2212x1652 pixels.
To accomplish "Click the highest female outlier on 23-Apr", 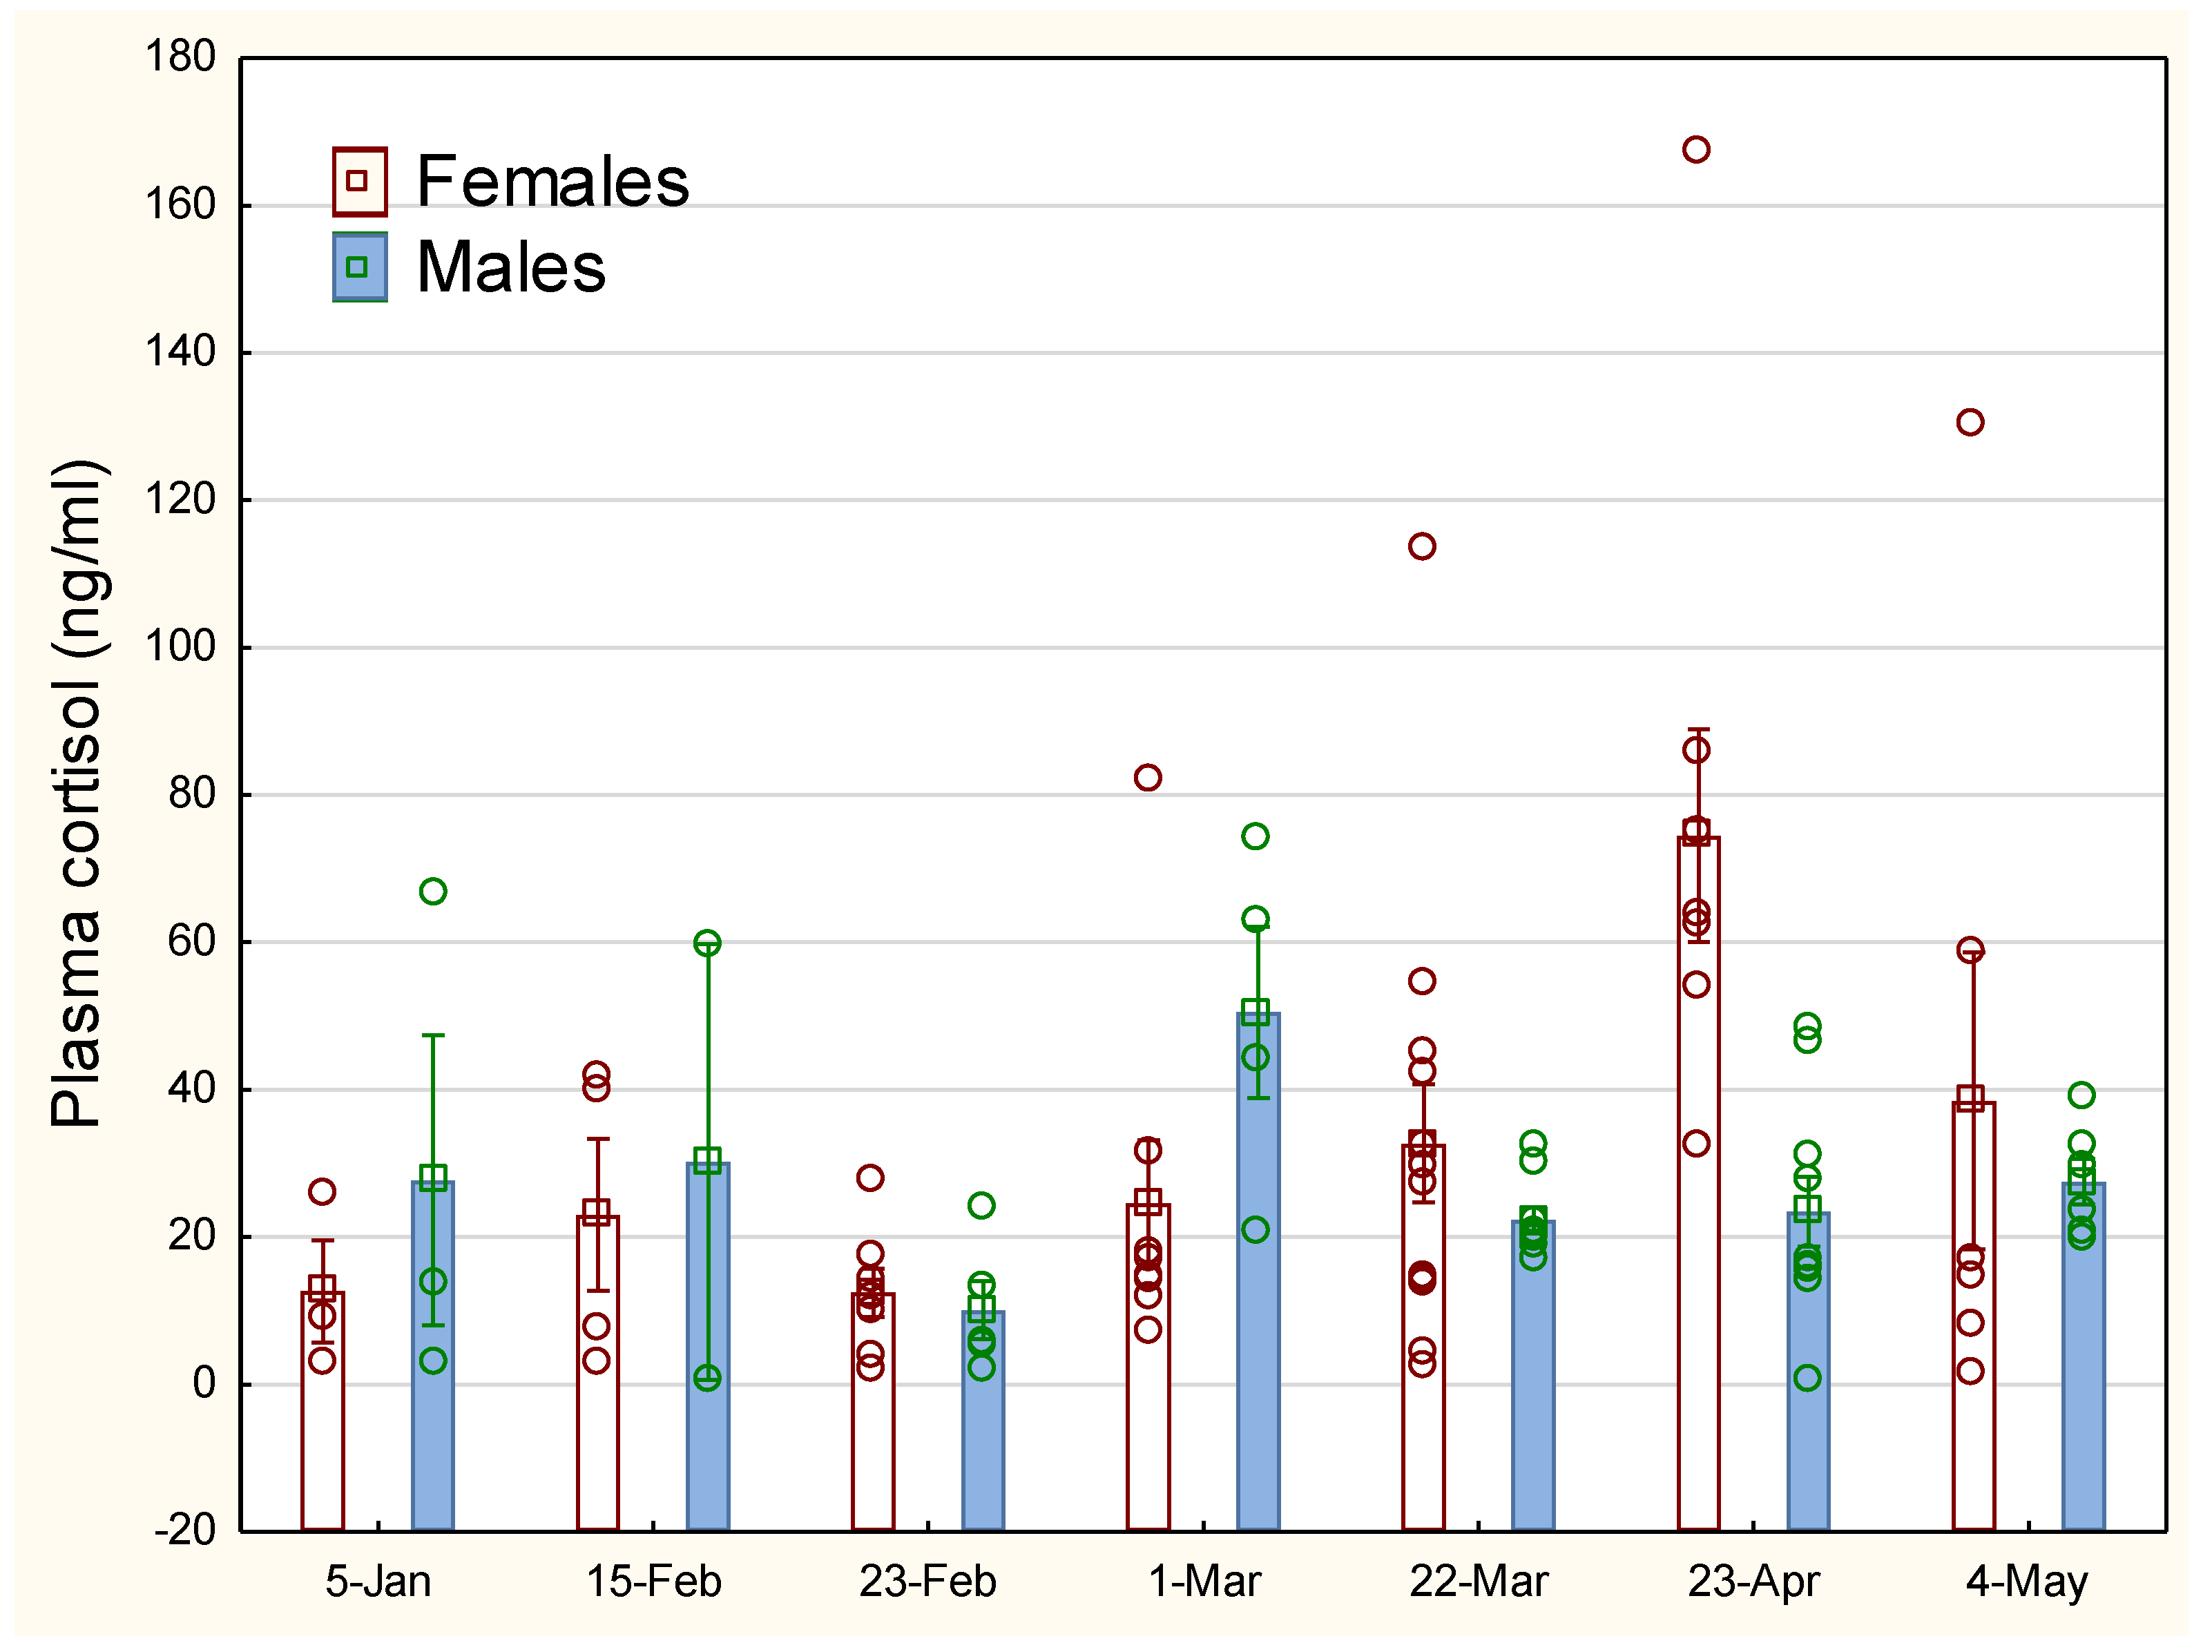I will pyautogui.click(x=1696, y=150).
